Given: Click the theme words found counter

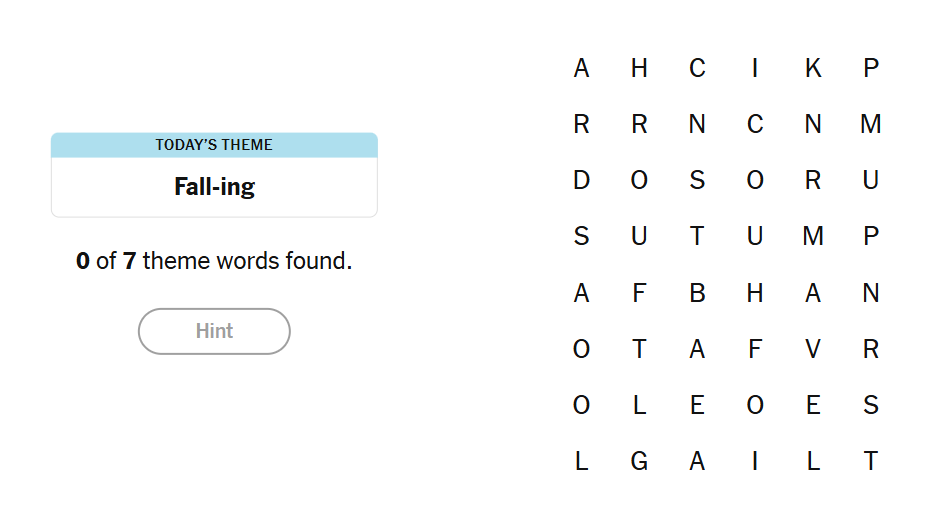Looking at the screenshot, I should click(x=214, y=262).
